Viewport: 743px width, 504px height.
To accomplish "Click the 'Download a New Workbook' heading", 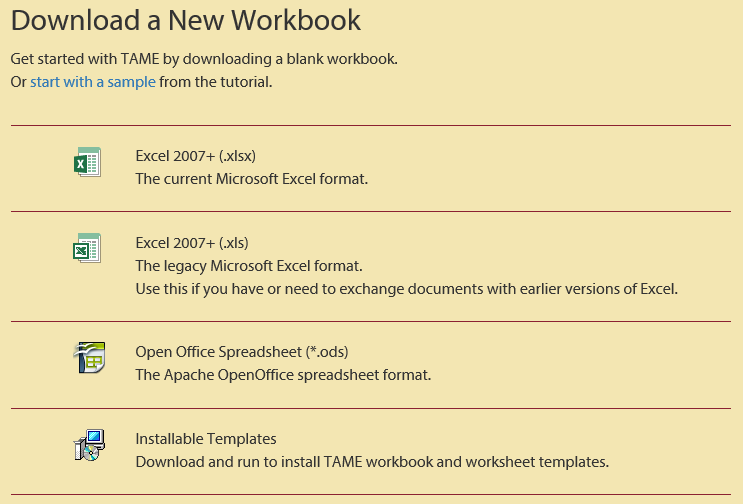I will pos(186,20).
